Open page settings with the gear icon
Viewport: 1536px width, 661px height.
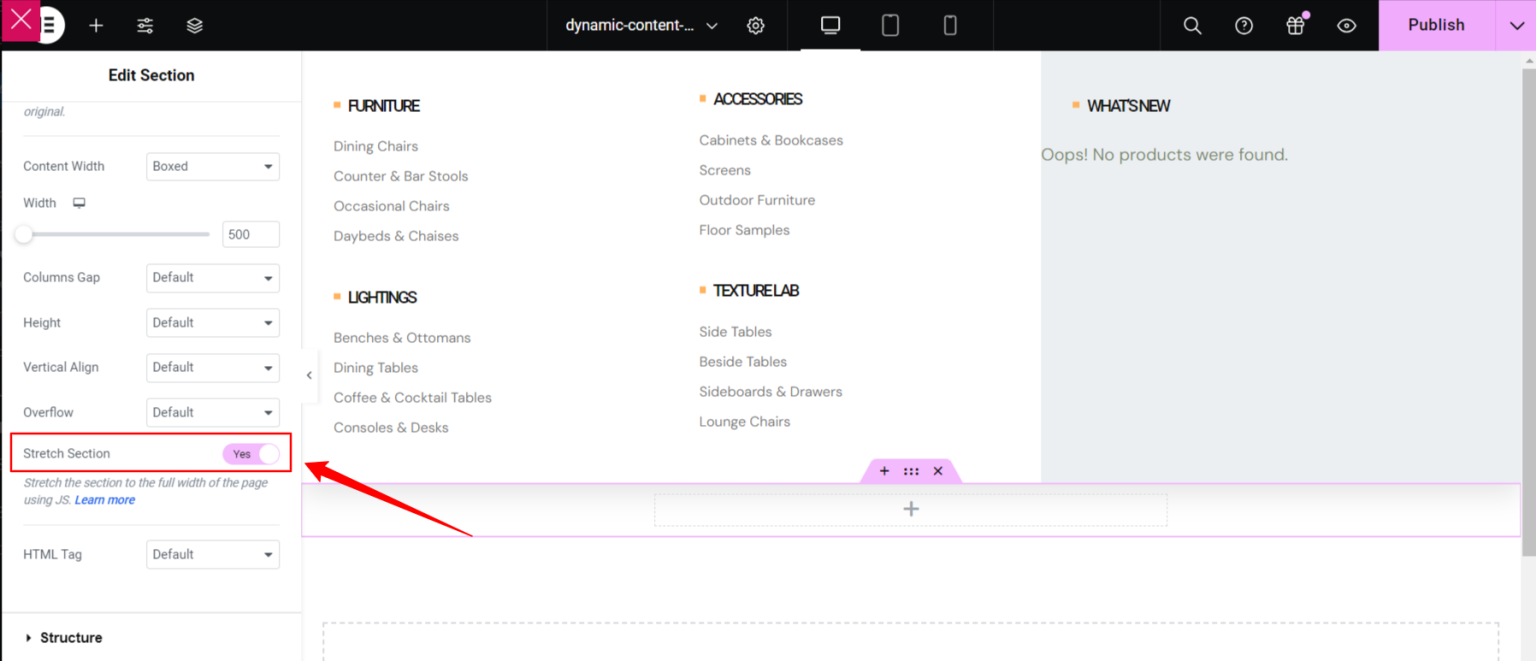755,25
